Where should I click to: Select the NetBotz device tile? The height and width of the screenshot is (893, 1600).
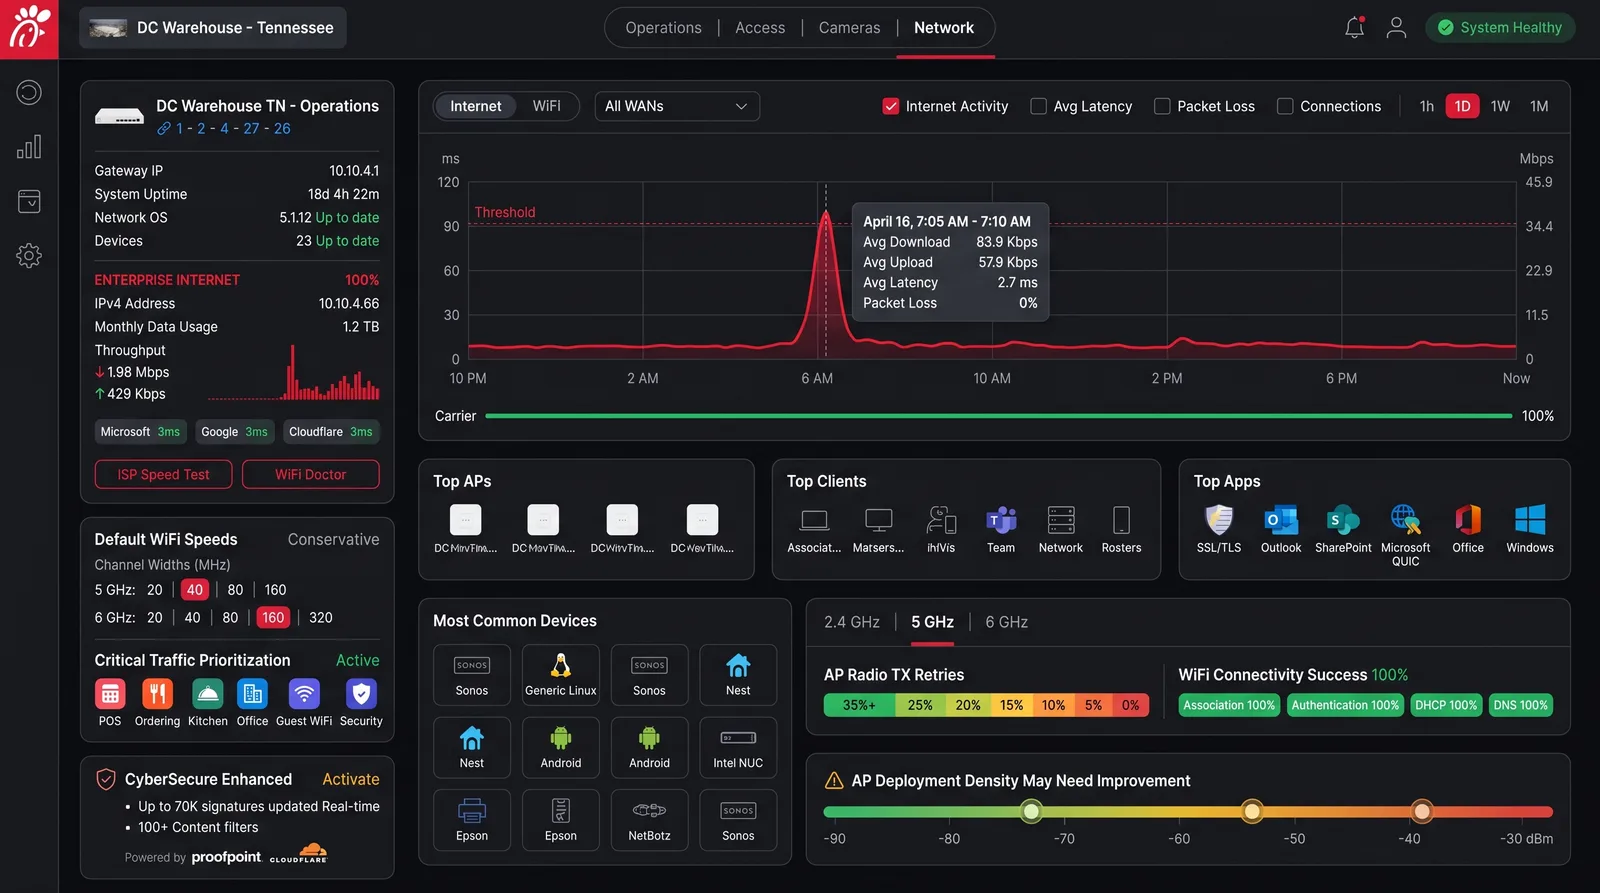(649, 821)
